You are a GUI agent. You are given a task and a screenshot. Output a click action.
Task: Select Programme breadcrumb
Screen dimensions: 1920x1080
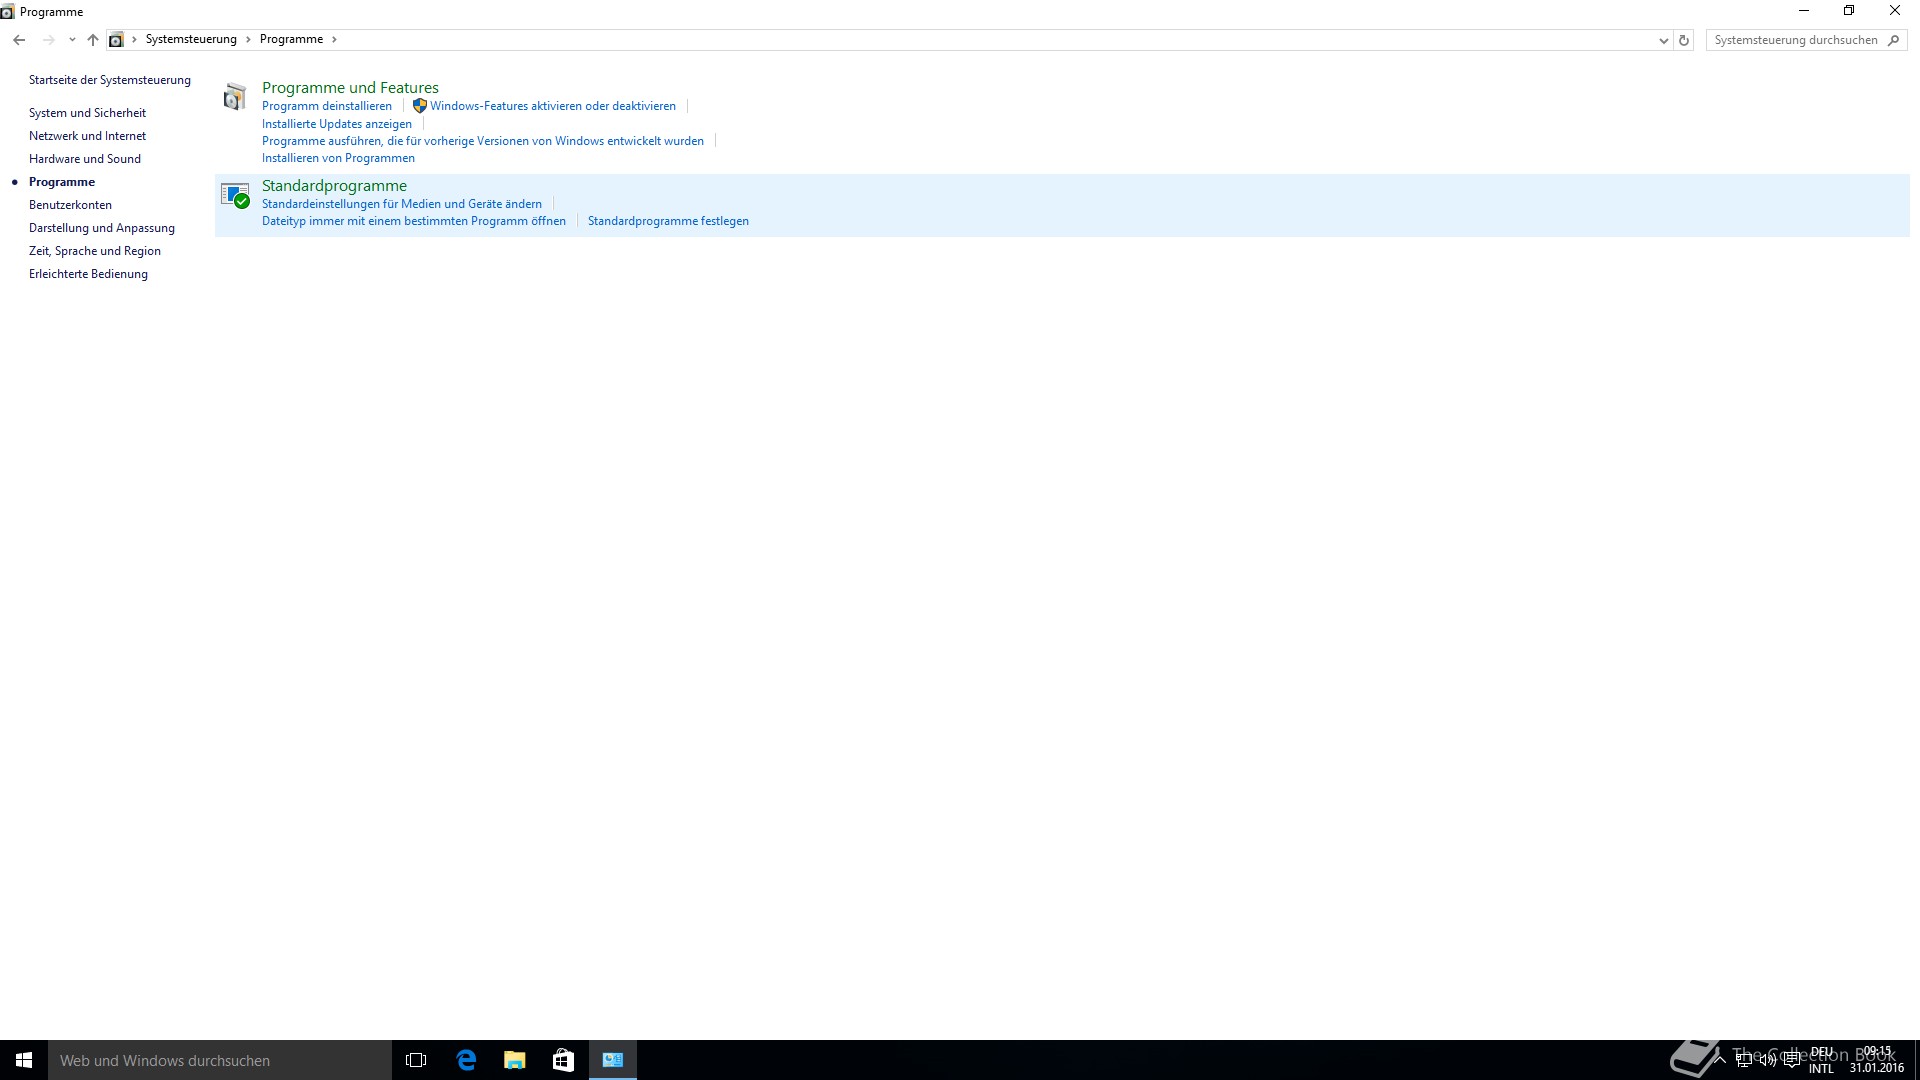tap(291, 39)
